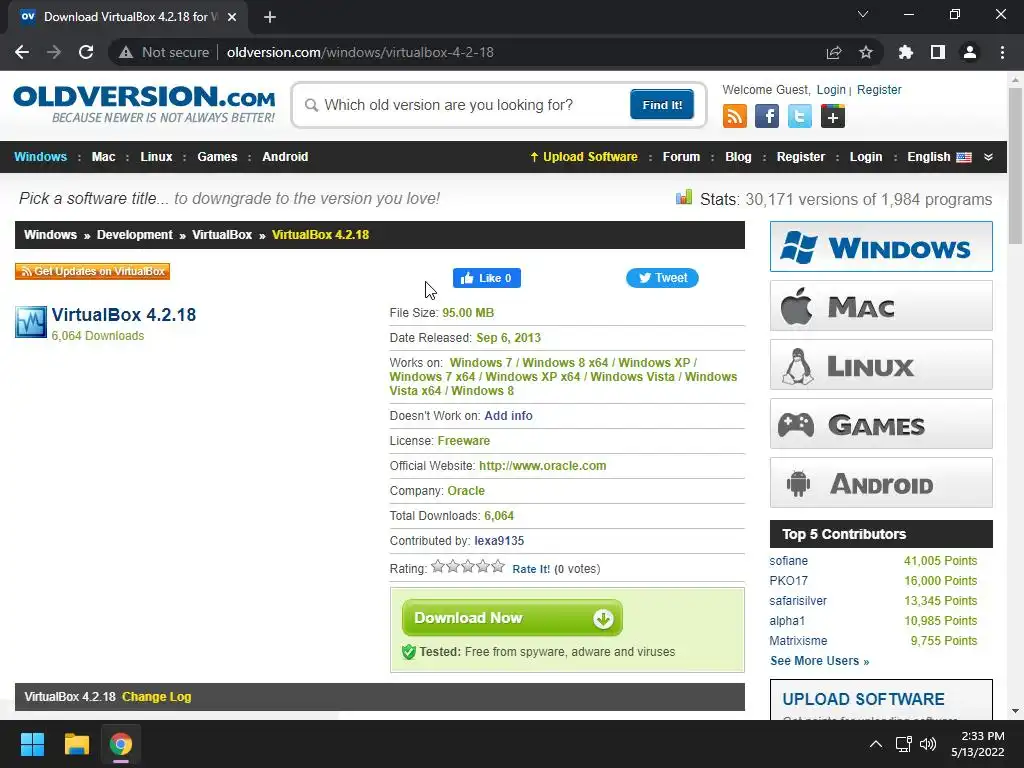Click the stats bar chart icon
Viewport: 1024px width, 768px height.
(x=684, y=197)
